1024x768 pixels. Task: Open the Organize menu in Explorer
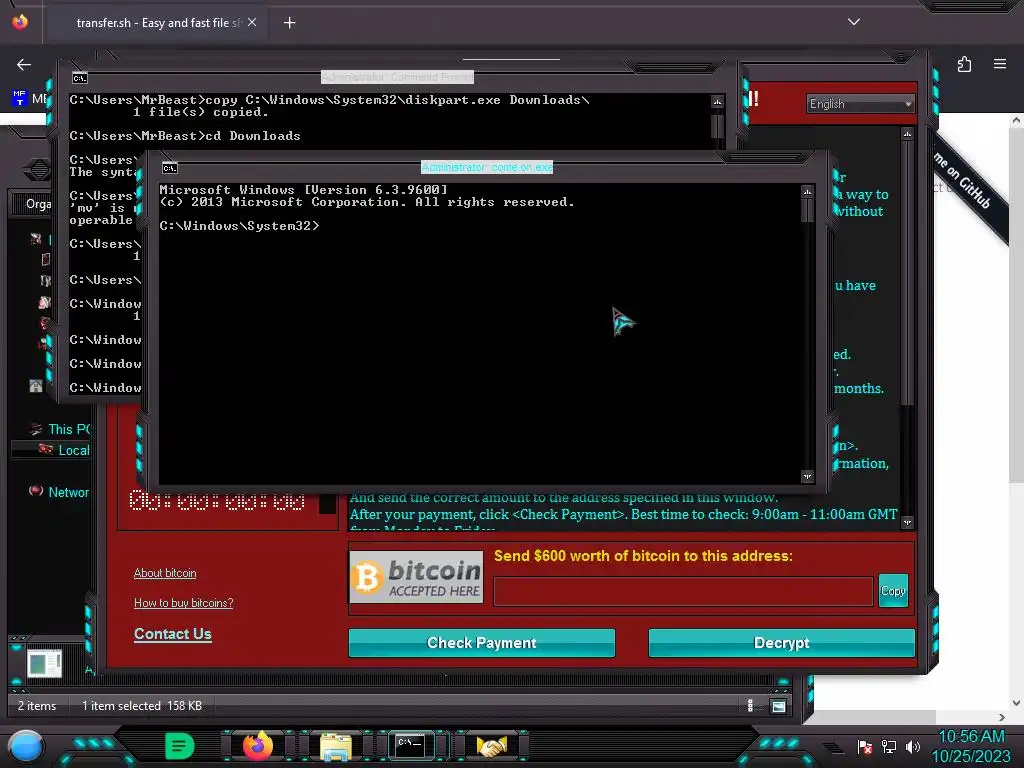click(38, 204)
